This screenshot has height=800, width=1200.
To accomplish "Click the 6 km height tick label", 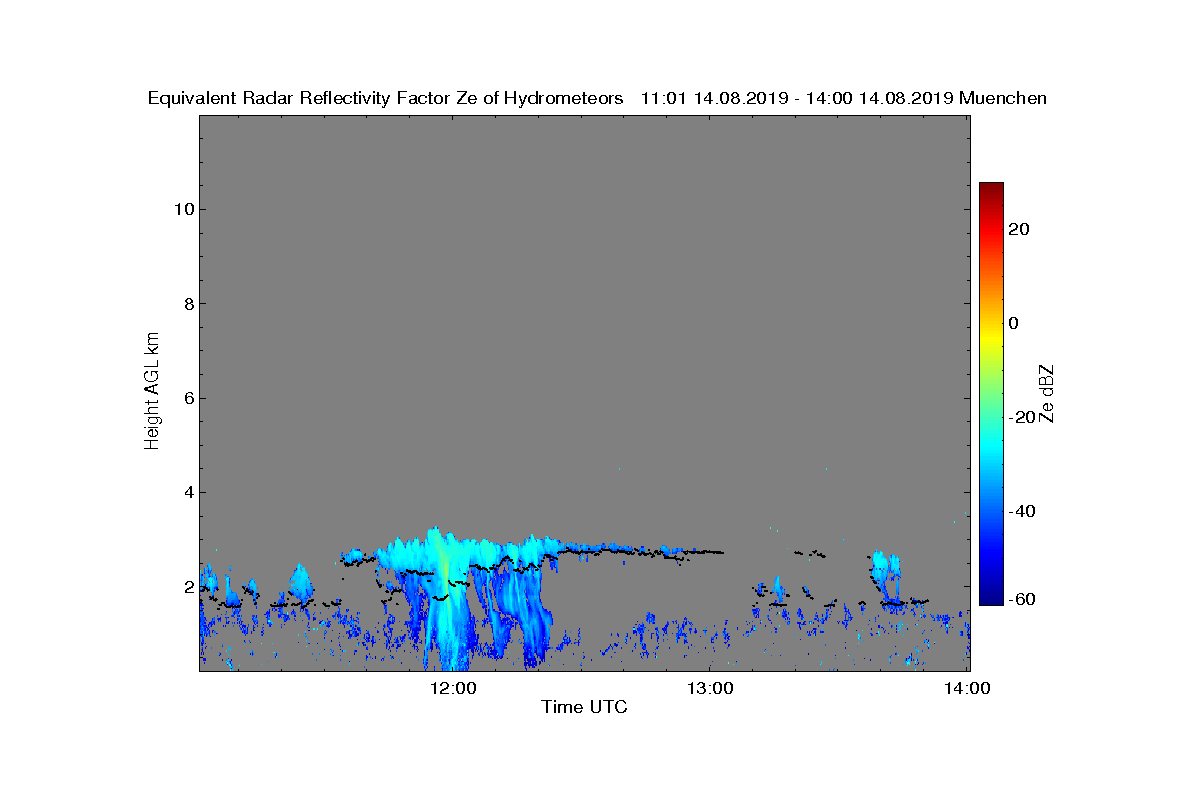I will [x=188, y=398].
